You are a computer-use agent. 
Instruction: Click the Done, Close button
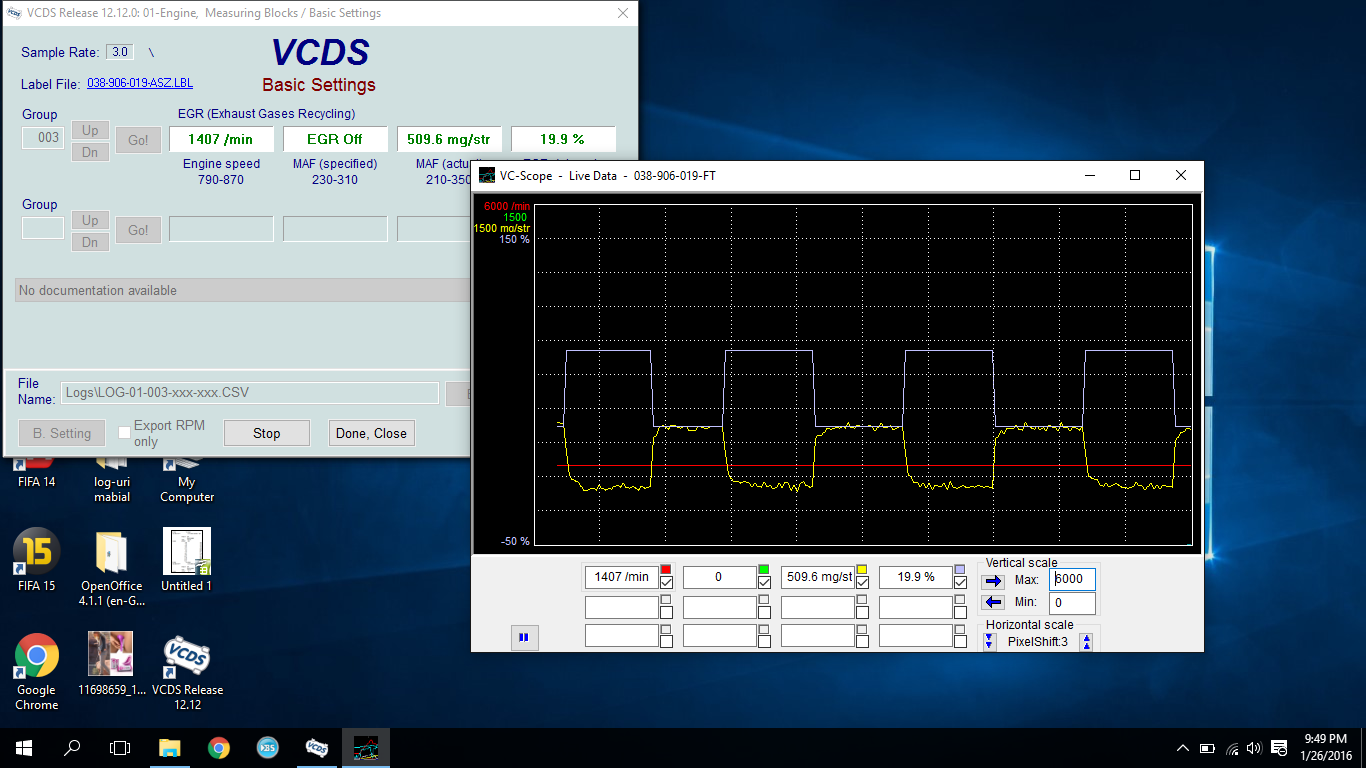click(371, 433)
